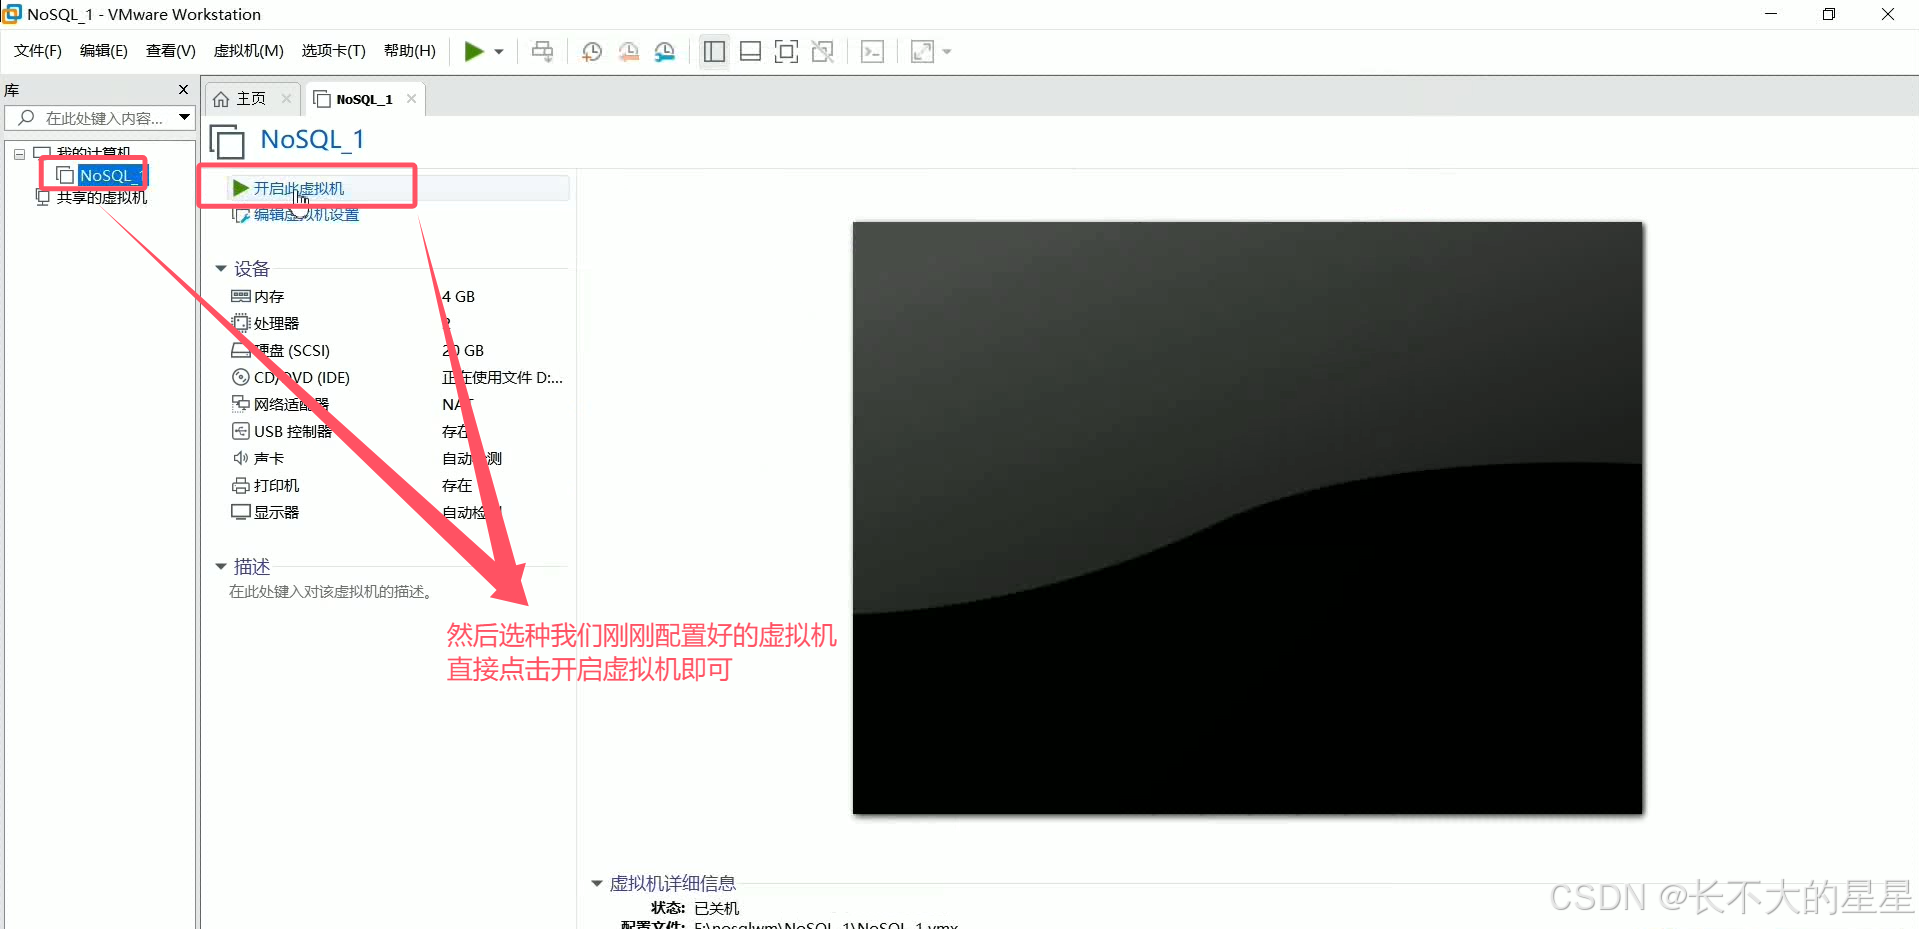Click the revert to snapshot icon

point(629,51)
